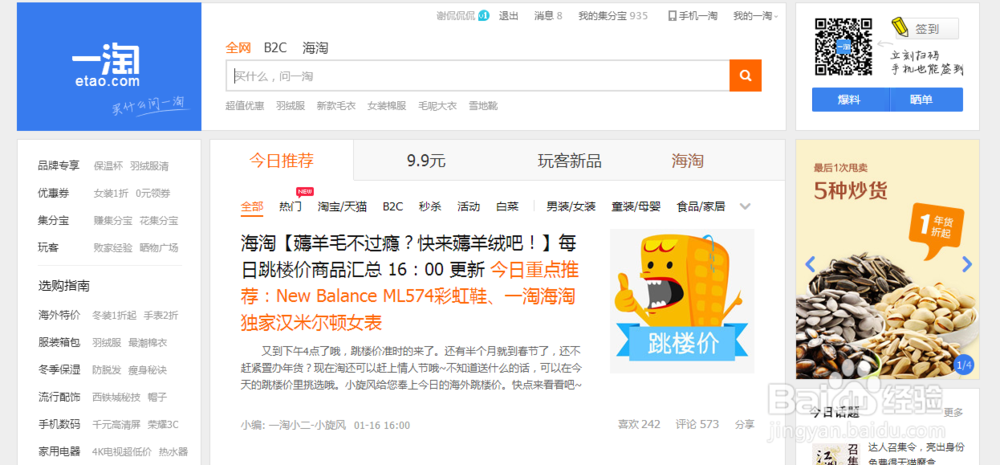This screenshot has height=465, width=1000.
Task: Click the V1 level badge by username
Action: 483,16
